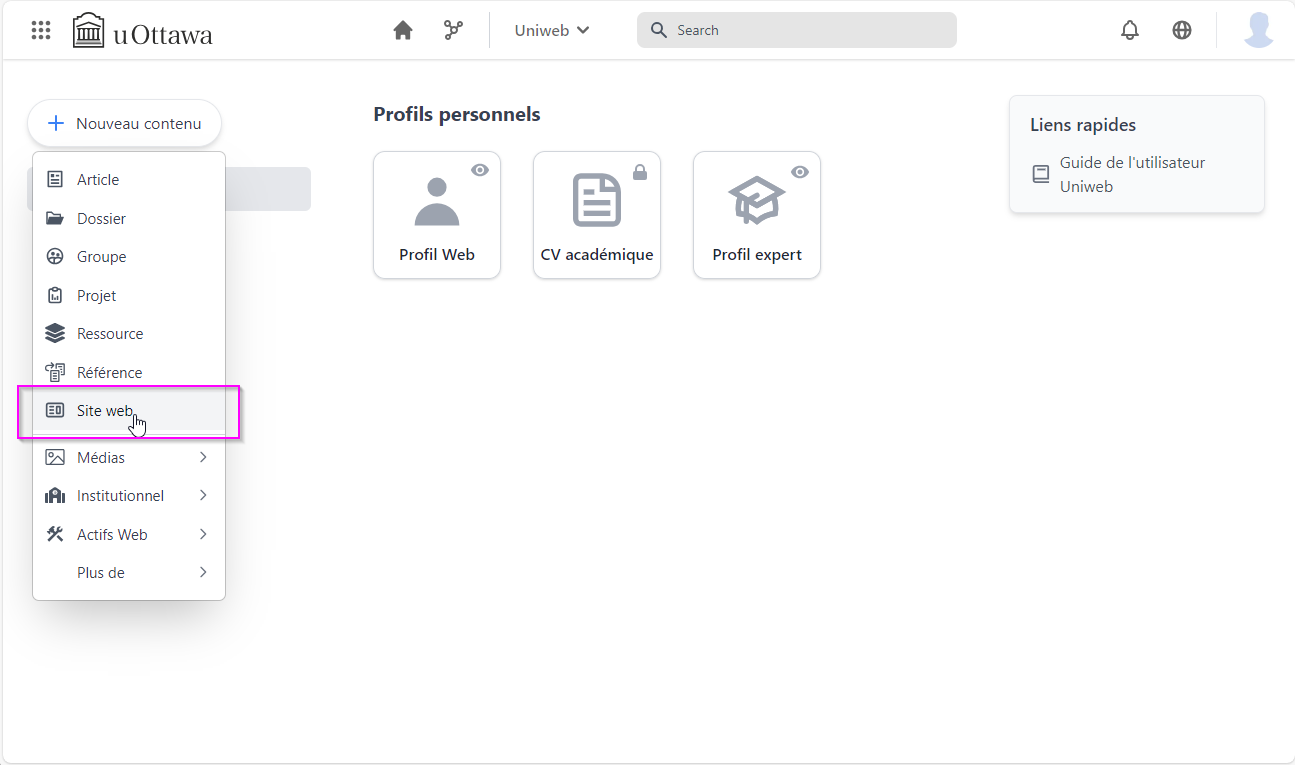The image size is (1295, 765).
Task: Open the user avatar menu
Action: (x=1259, y=30)
